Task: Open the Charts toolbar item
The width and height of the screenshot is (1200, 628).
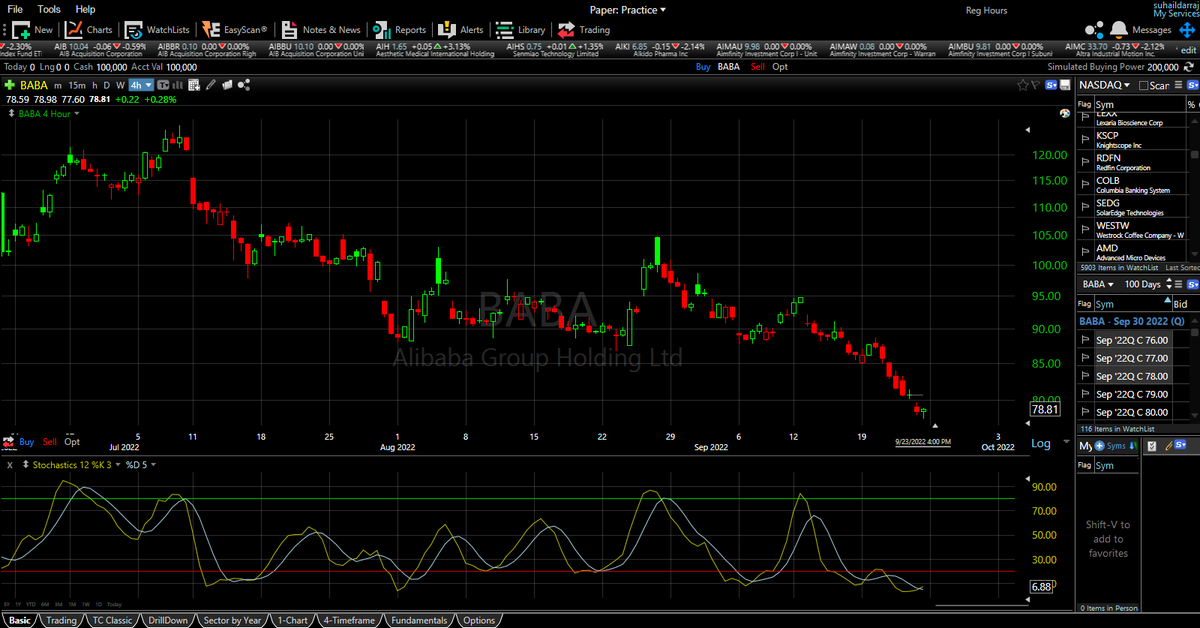Action: pyautogui.click(x=89, y=29)
